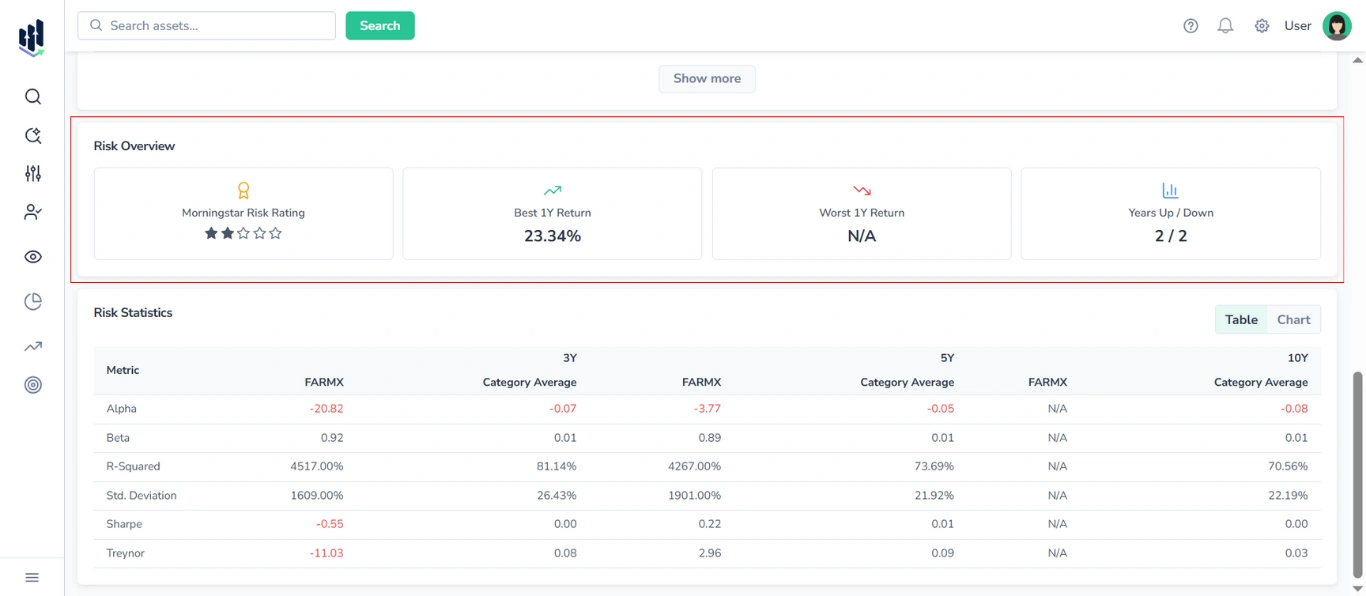Click the app logo at top left

click(31, 38)
